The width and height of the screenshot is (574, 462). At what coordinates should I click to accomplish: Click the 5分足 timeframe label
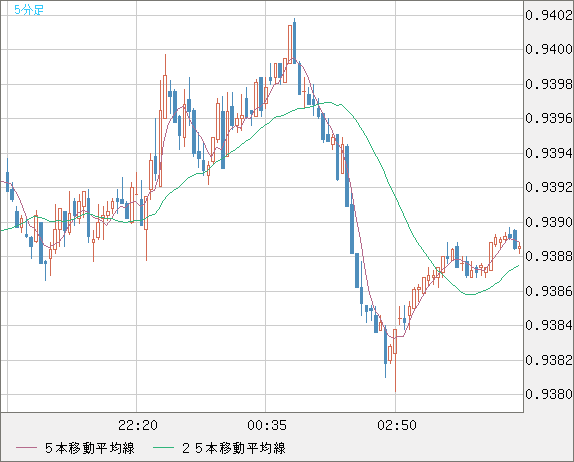coord(29,10)
